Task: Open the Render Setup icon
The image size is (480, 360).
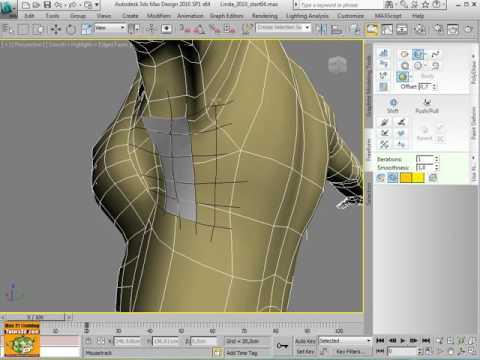Action: (438, 29)
